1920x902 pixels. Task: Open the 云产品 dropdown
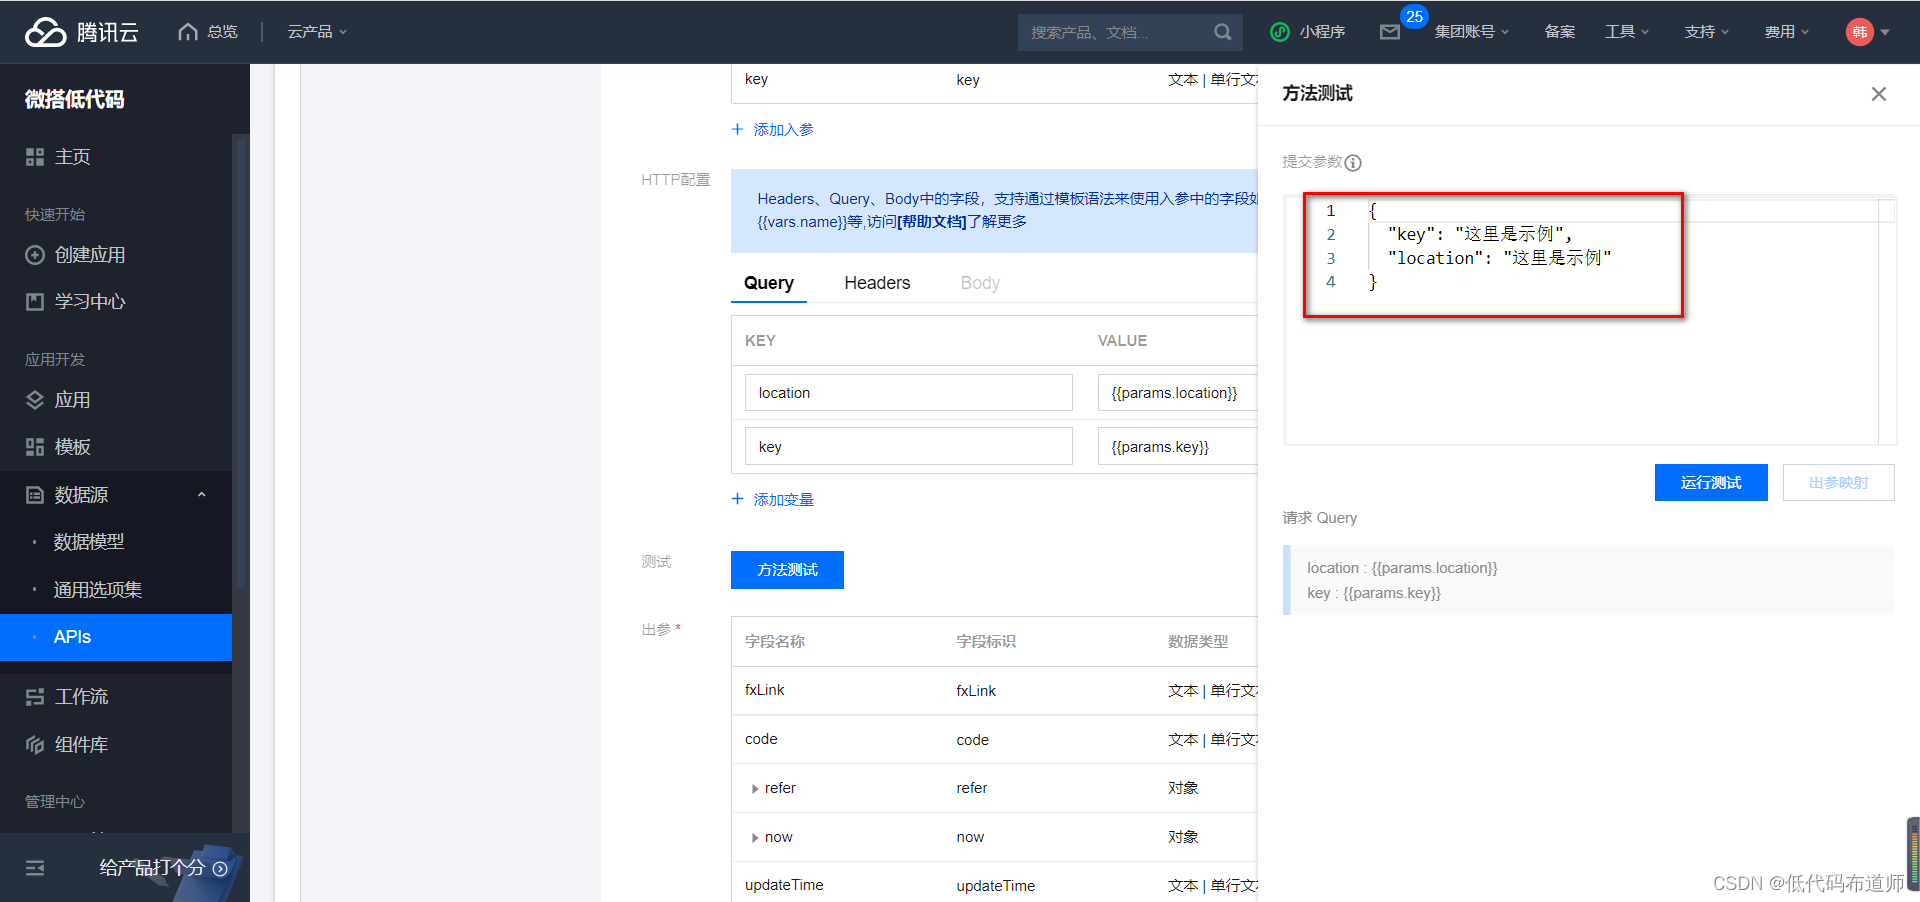click(x=317, y=32)
